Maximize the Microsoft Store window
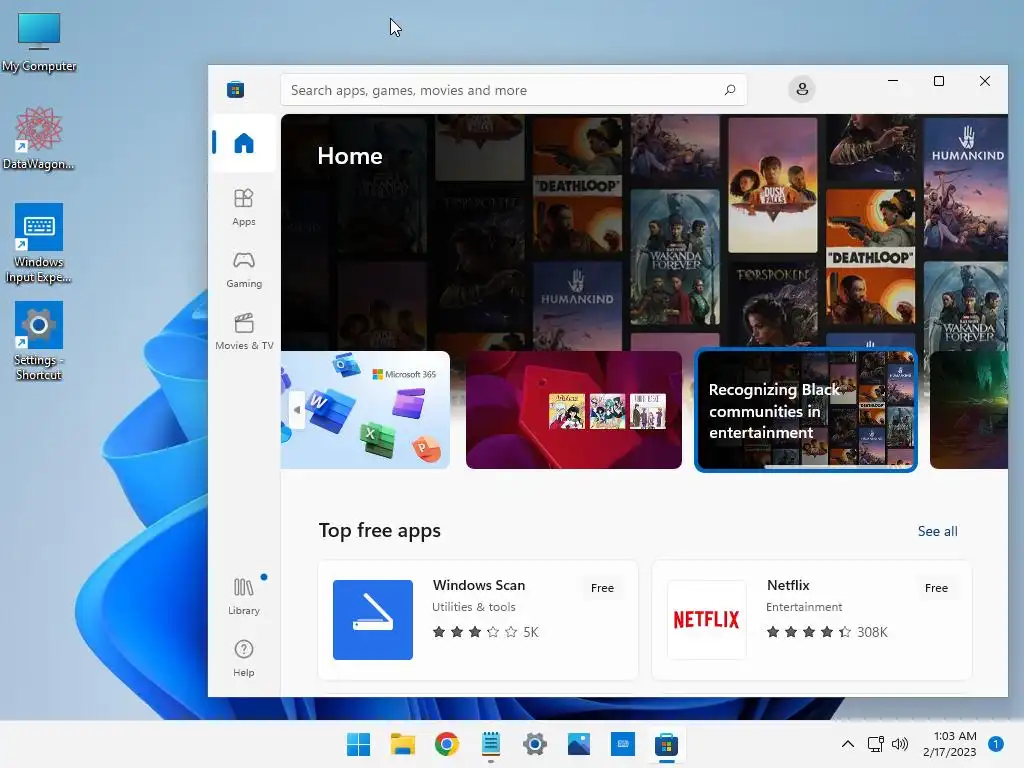The height and width of the screenshot is (768, 1024). pyautogui.click(x=938, y=81)
